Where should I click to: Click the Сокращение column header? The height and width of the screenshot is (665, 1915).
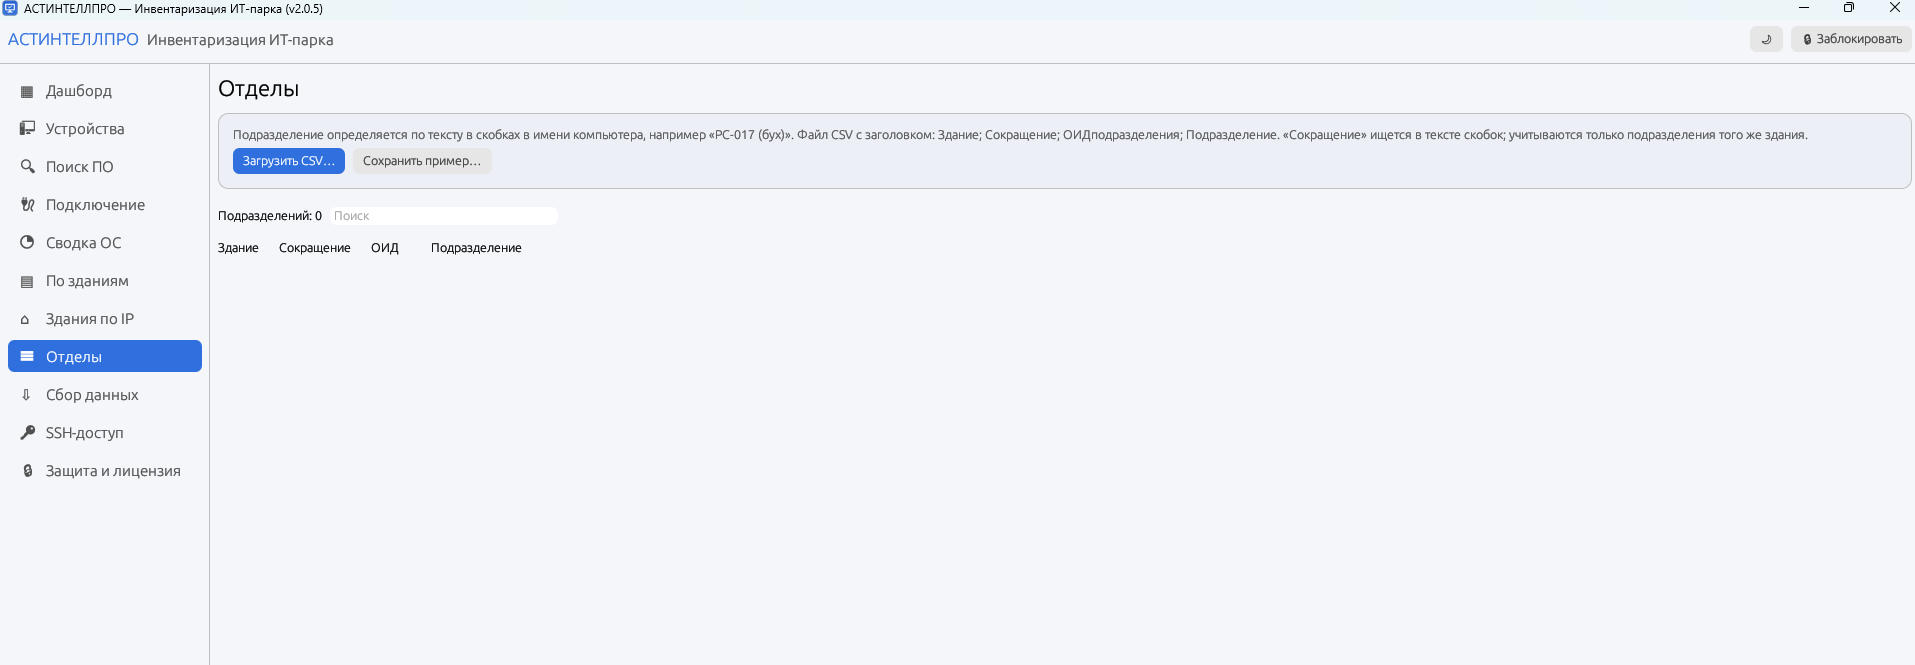pos(315,248)
